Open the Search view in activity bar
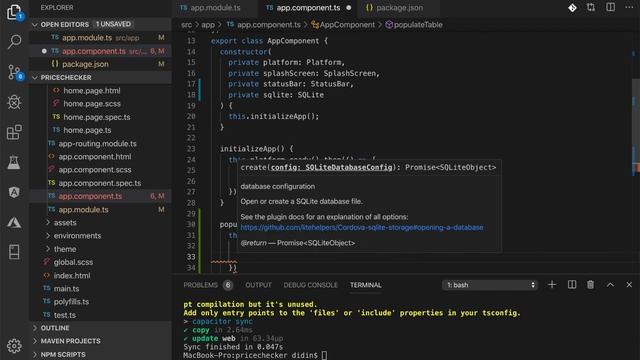The width and height of the screenshot is (640, 360). click(x=14, y=42)
